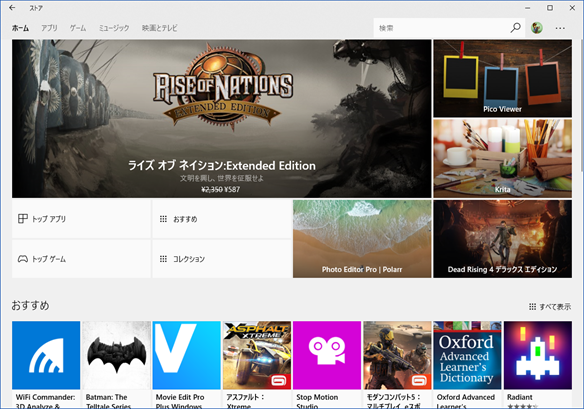Click the search magnifier icon

pyautogui.click(x=515, y=28)
